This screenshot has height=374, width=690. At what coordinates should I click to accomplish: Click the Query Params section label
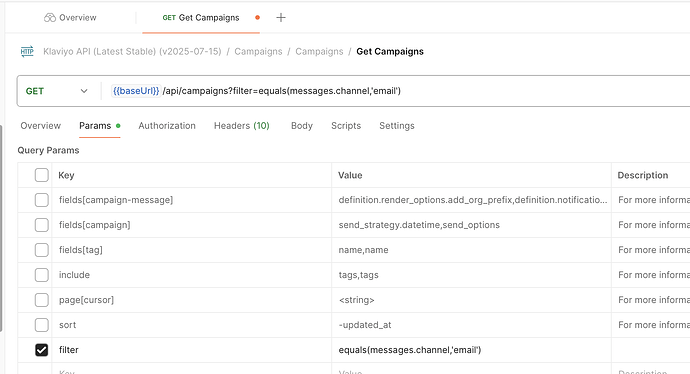click(x=48, y=150)
